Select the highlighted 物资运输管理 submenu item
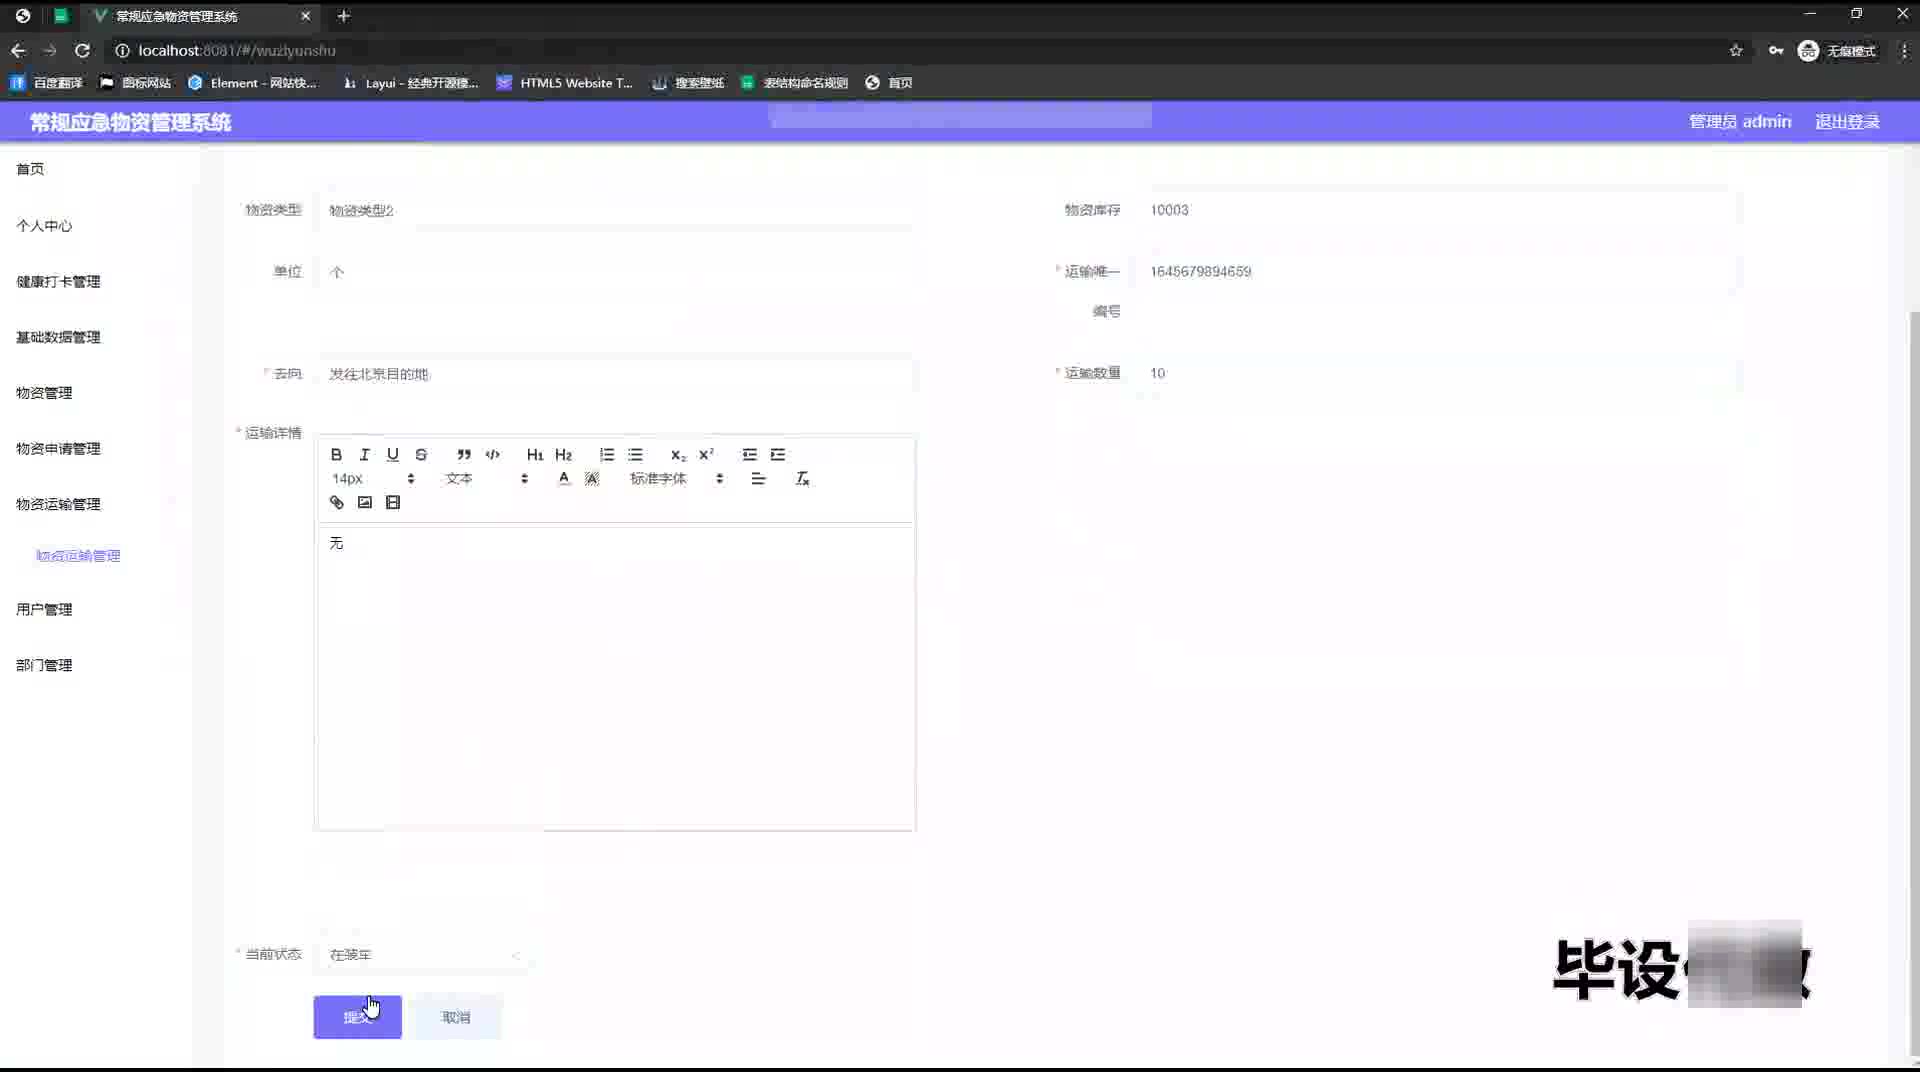 click(x=78, y=556)
